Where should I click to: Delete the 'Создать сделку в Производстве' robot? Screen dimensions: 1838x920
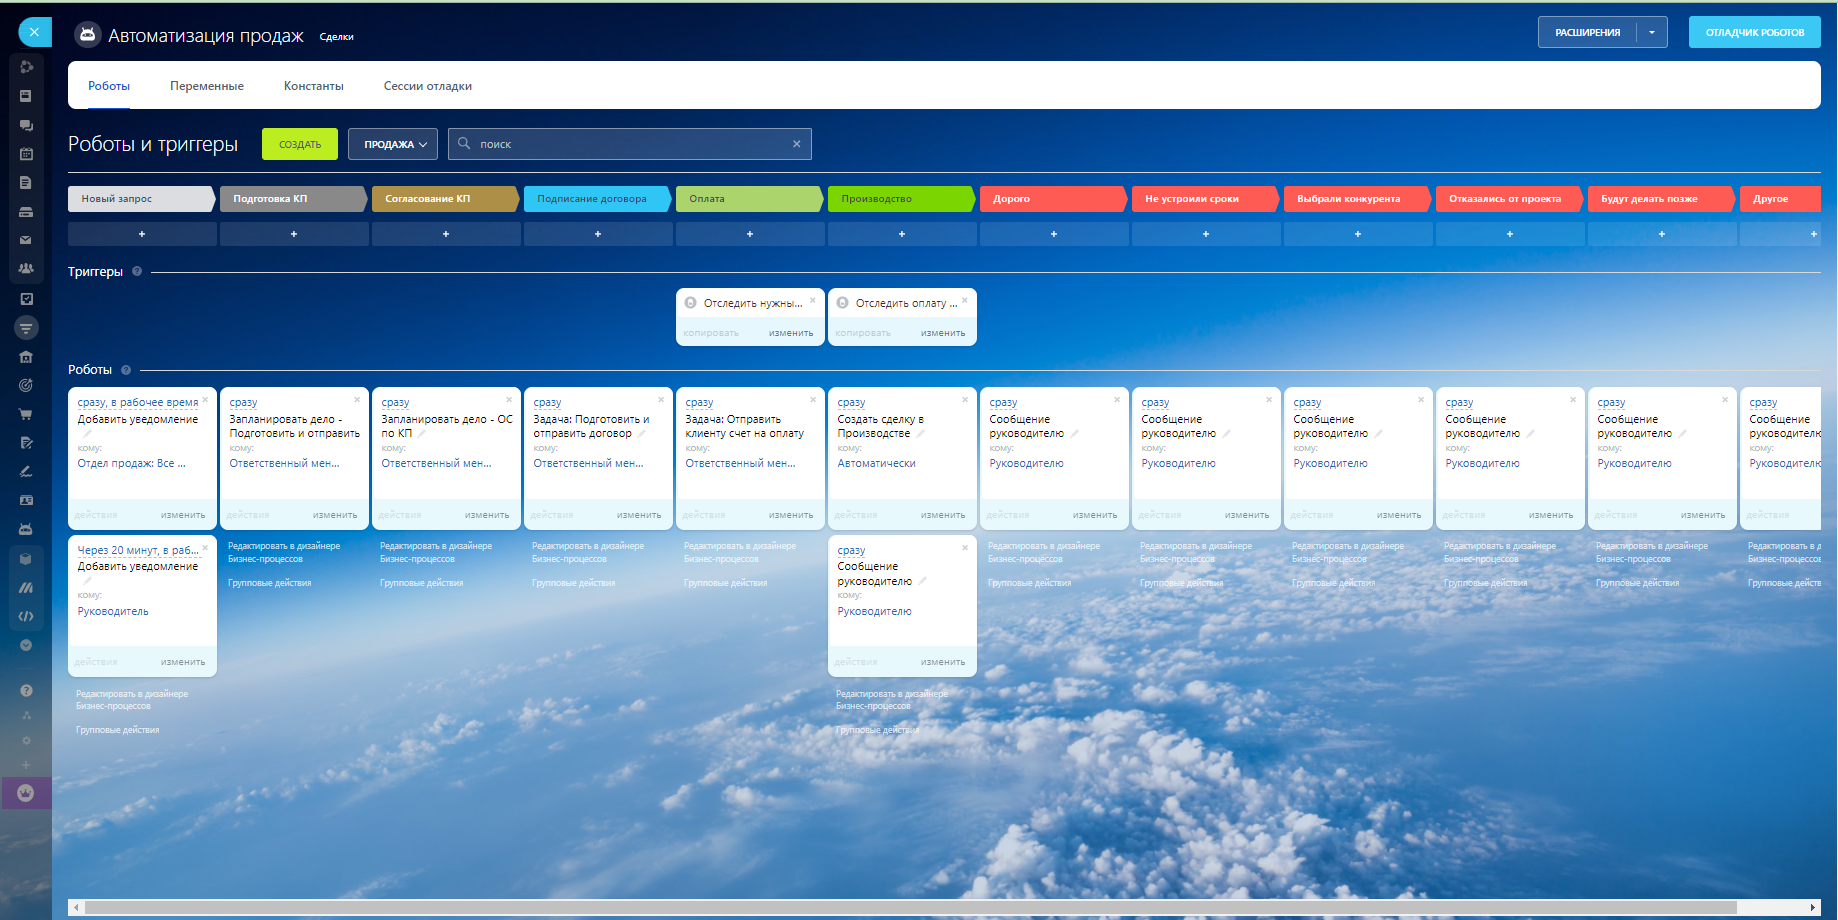pyautogui.click(x=965, y=400)
